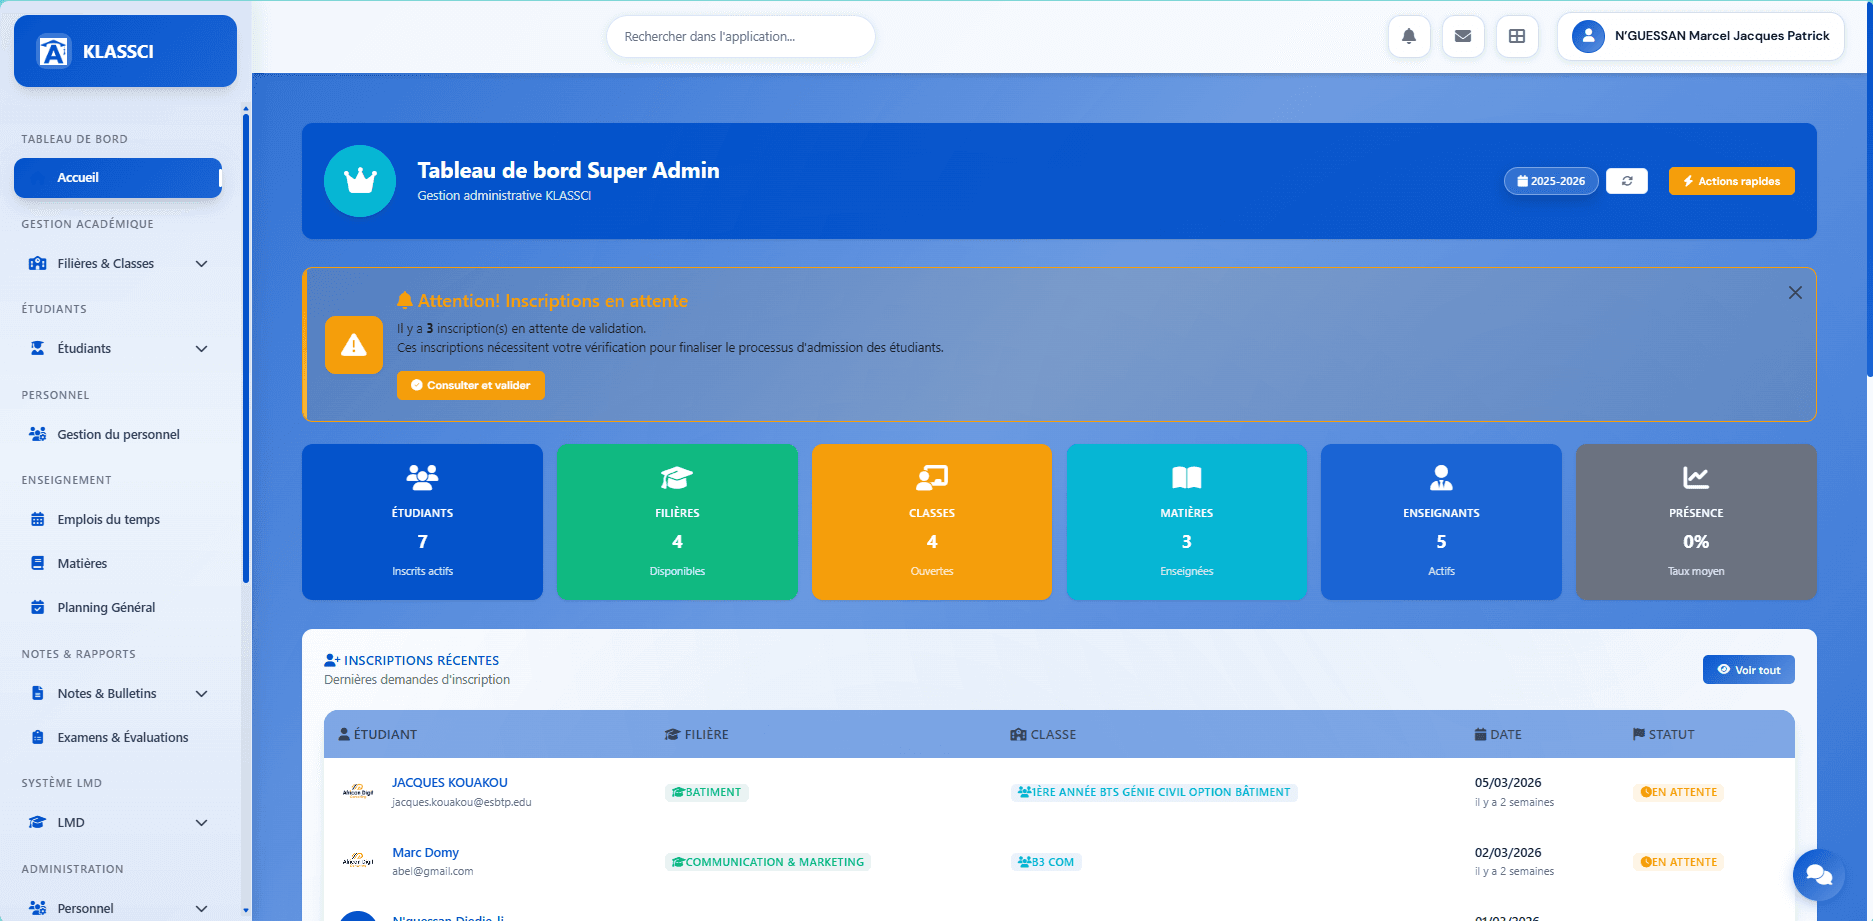Viewport: 1873px width, 921px height.
Task: Open the floating chat bubble
Action: pos(1819,875)
